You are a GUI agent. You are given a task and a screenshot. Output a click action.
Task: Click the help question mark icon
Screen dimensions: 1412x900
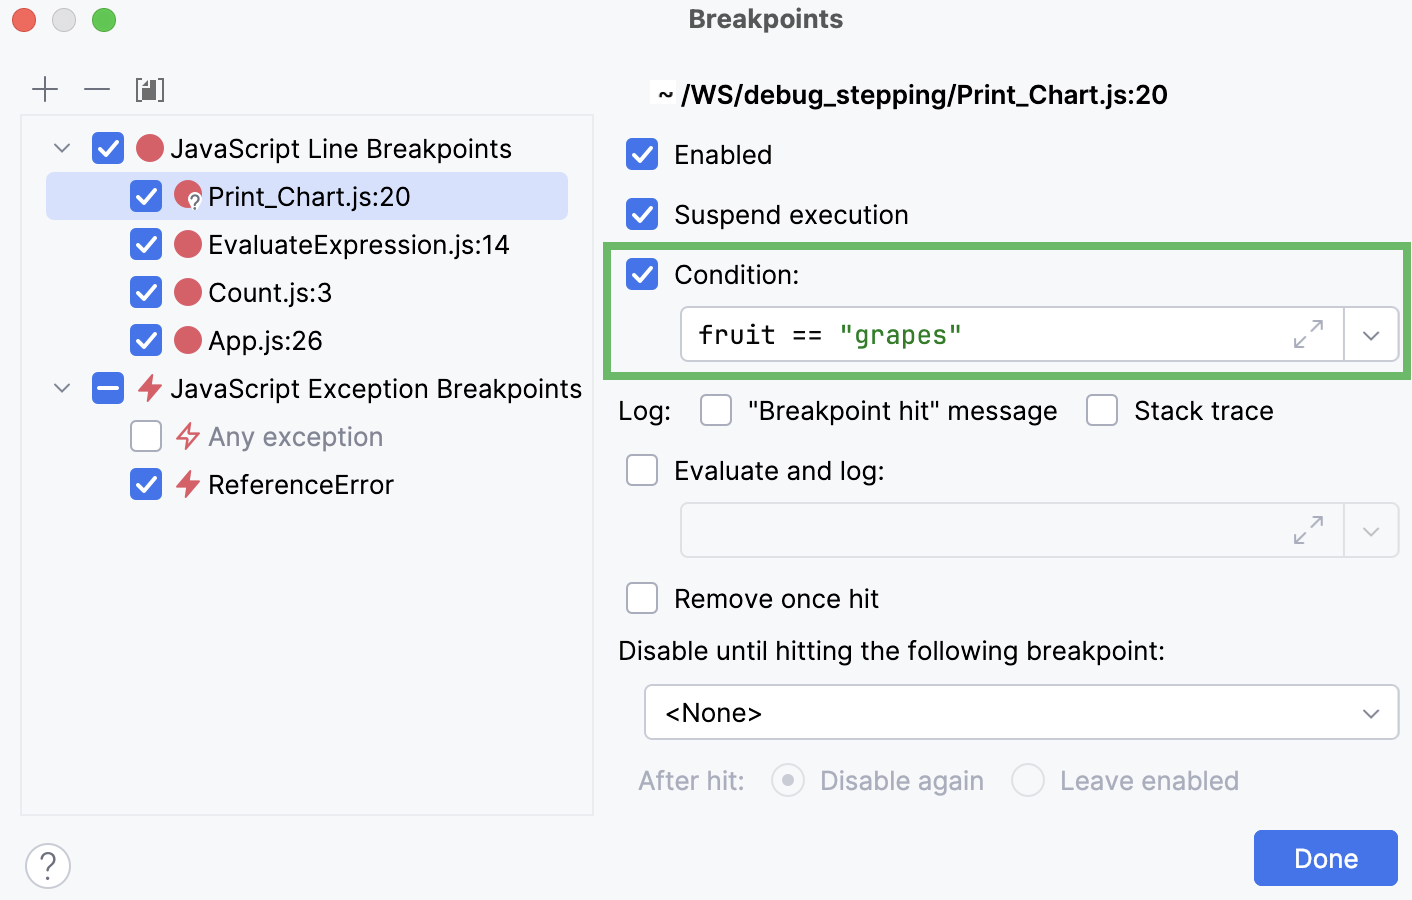47,866
